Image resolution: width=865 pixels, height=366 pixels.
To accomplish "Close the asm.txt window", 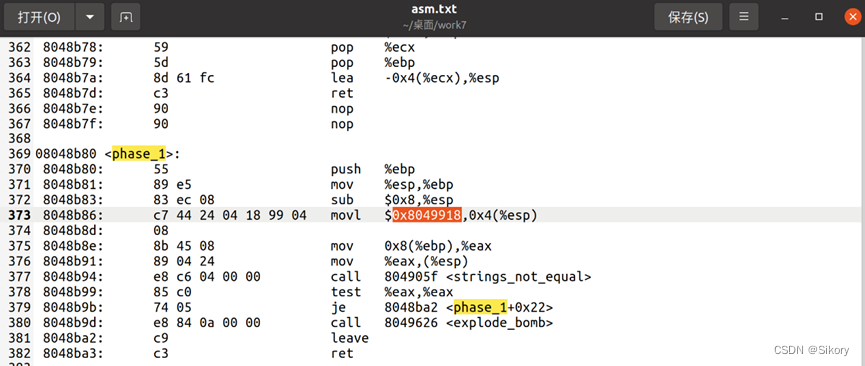I will (853, 17).
